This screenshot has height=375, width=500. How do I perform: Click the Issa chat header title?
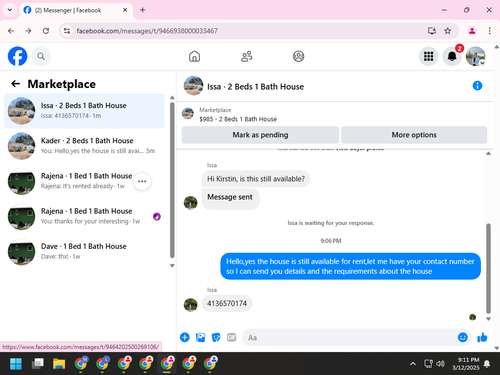[255, 87]
